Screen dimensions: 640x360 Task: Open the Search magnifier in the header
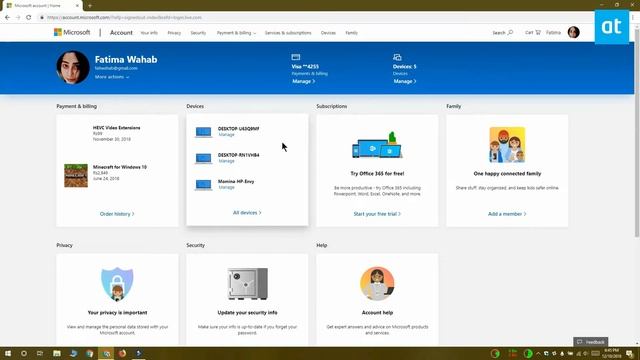[x=510, y=32]
